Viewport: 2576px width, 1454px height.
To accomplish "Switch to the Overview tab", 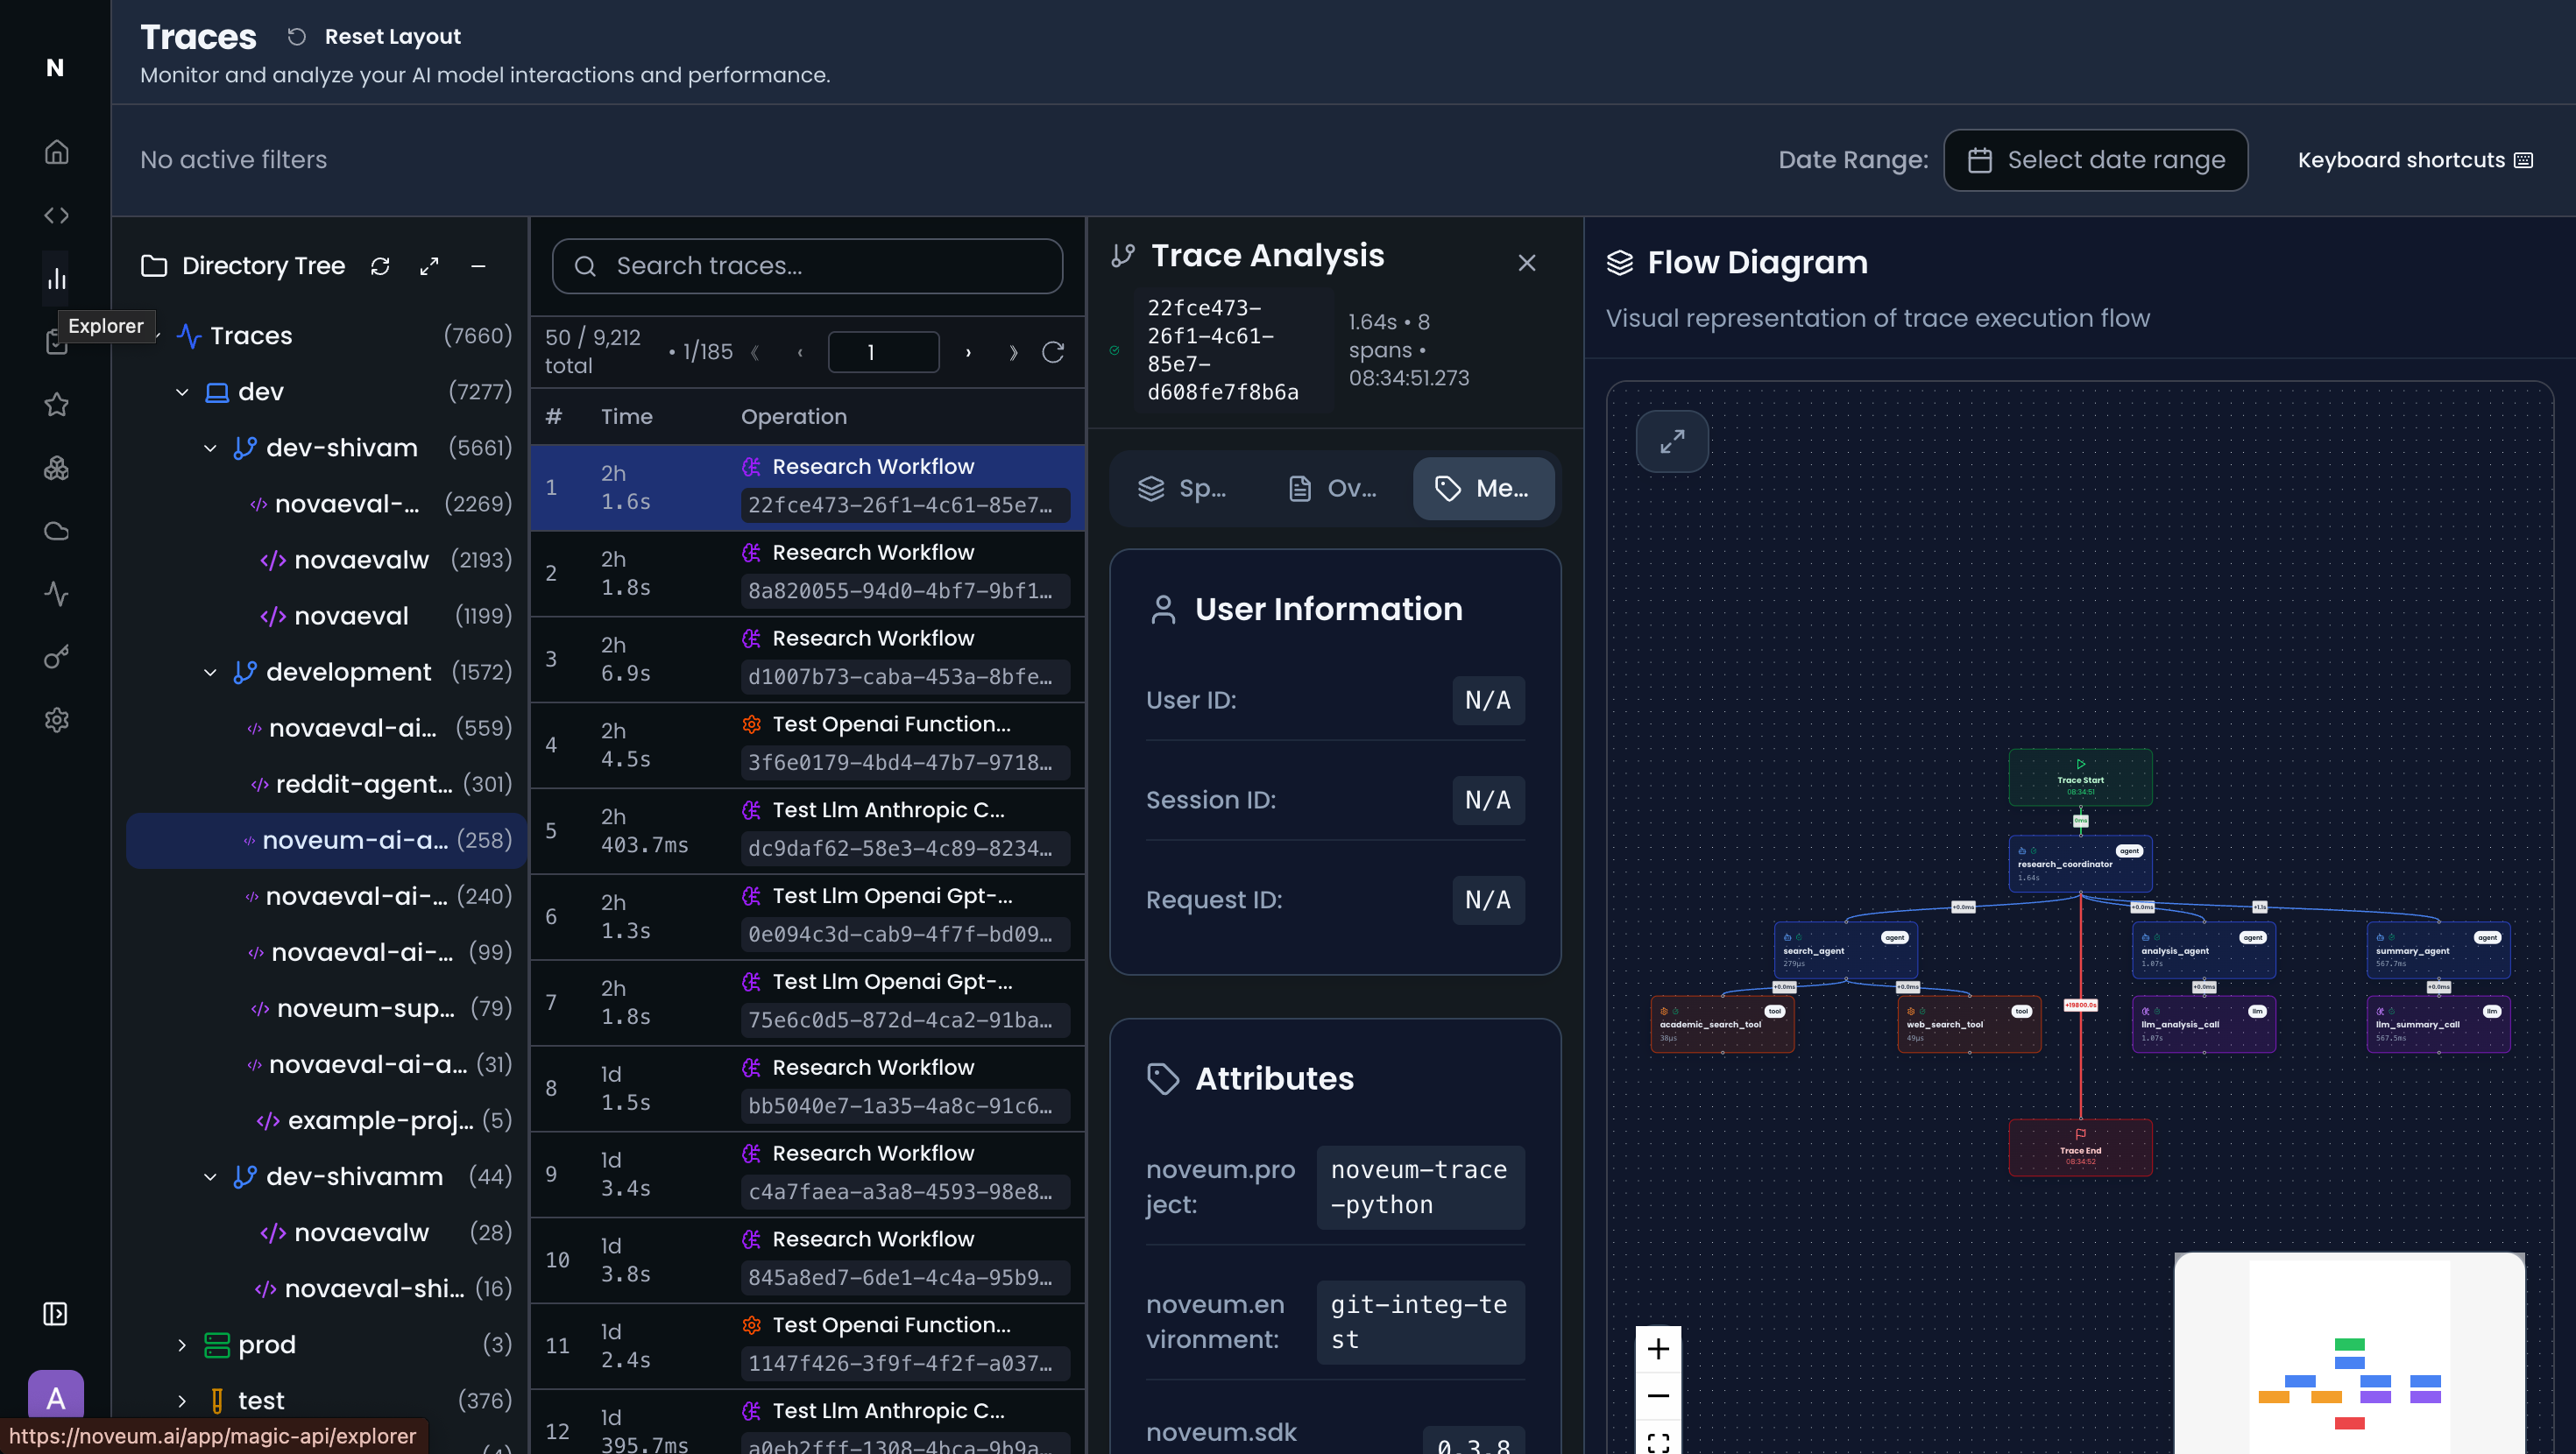I will (1332, 488).
